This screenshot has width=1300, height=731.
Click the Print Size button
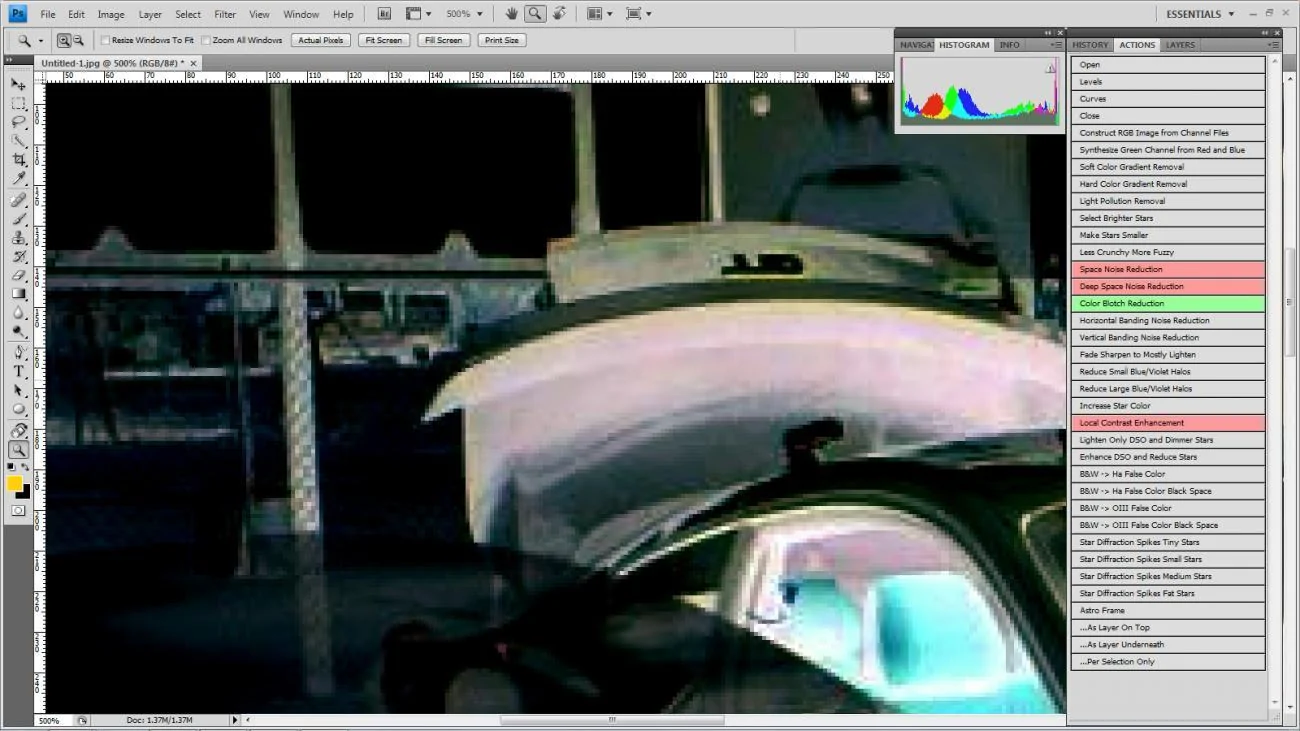coord(501,40)
